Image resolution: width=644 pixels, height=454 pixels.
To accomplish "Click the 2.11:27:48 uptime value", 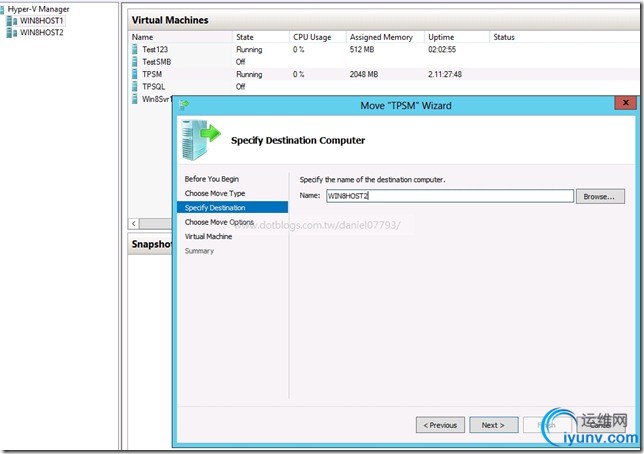I will [445, 74].
